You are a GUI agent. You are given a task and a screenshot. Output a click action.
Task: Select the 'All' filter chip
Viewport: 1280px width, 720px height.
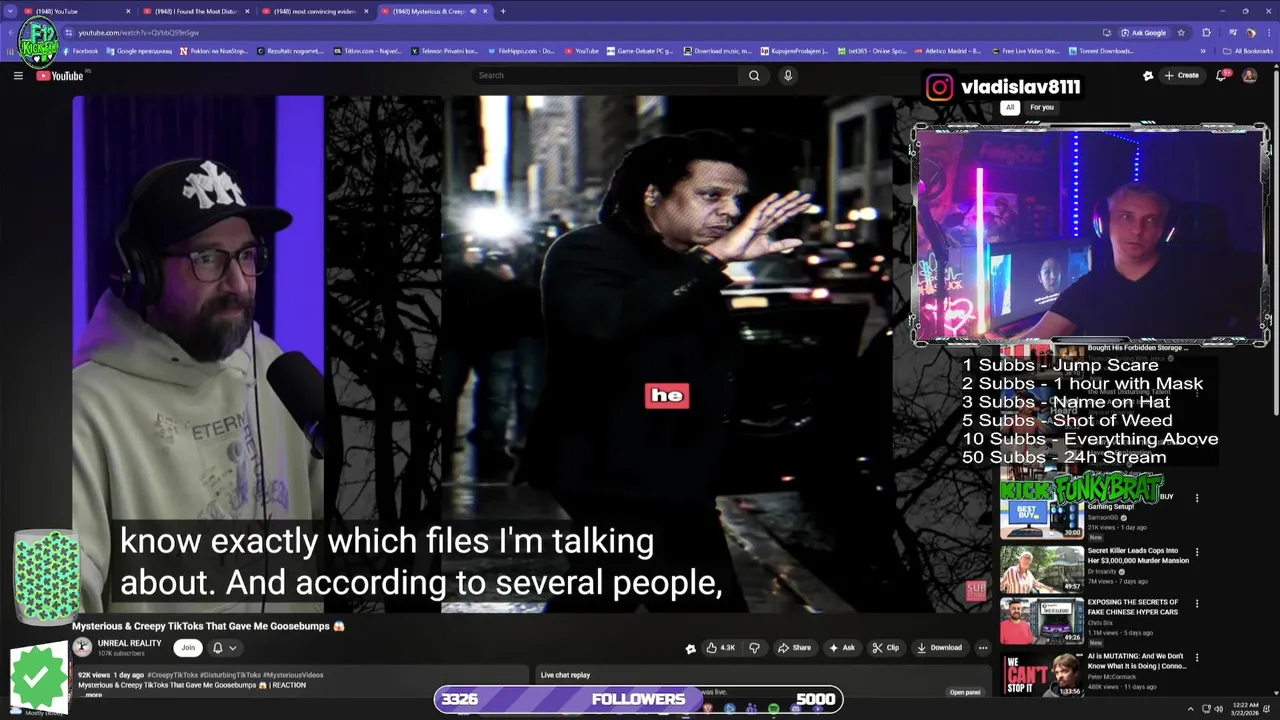[1010, 107]
